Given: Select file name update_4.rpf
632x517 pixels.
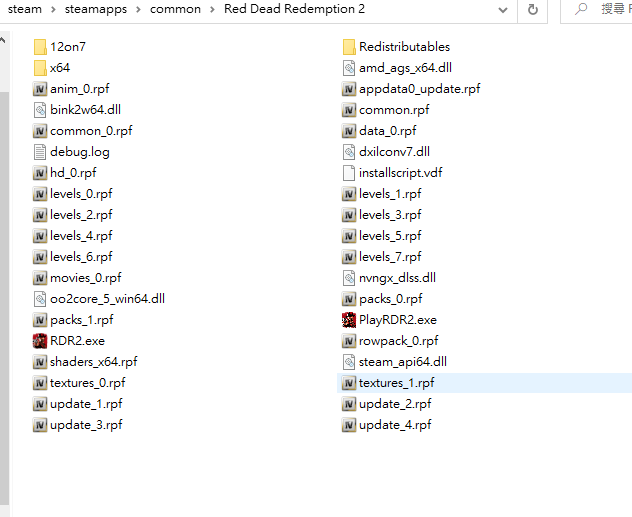Looking at the screenshot, I should pyautogui.click(x=395, y=425).
